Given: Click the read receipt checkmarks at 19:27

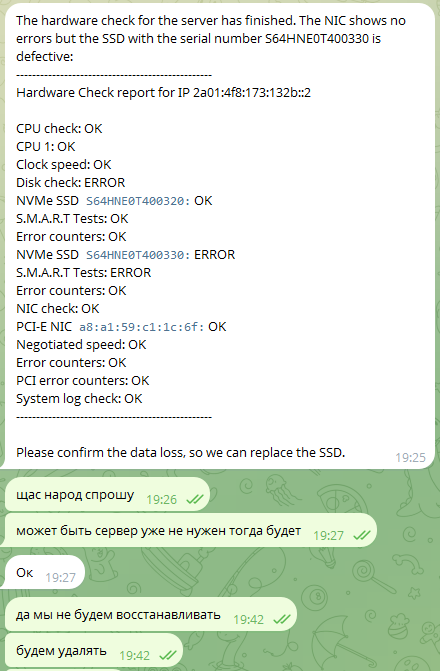Looking at the screenshot, I should tap(362, 535).
